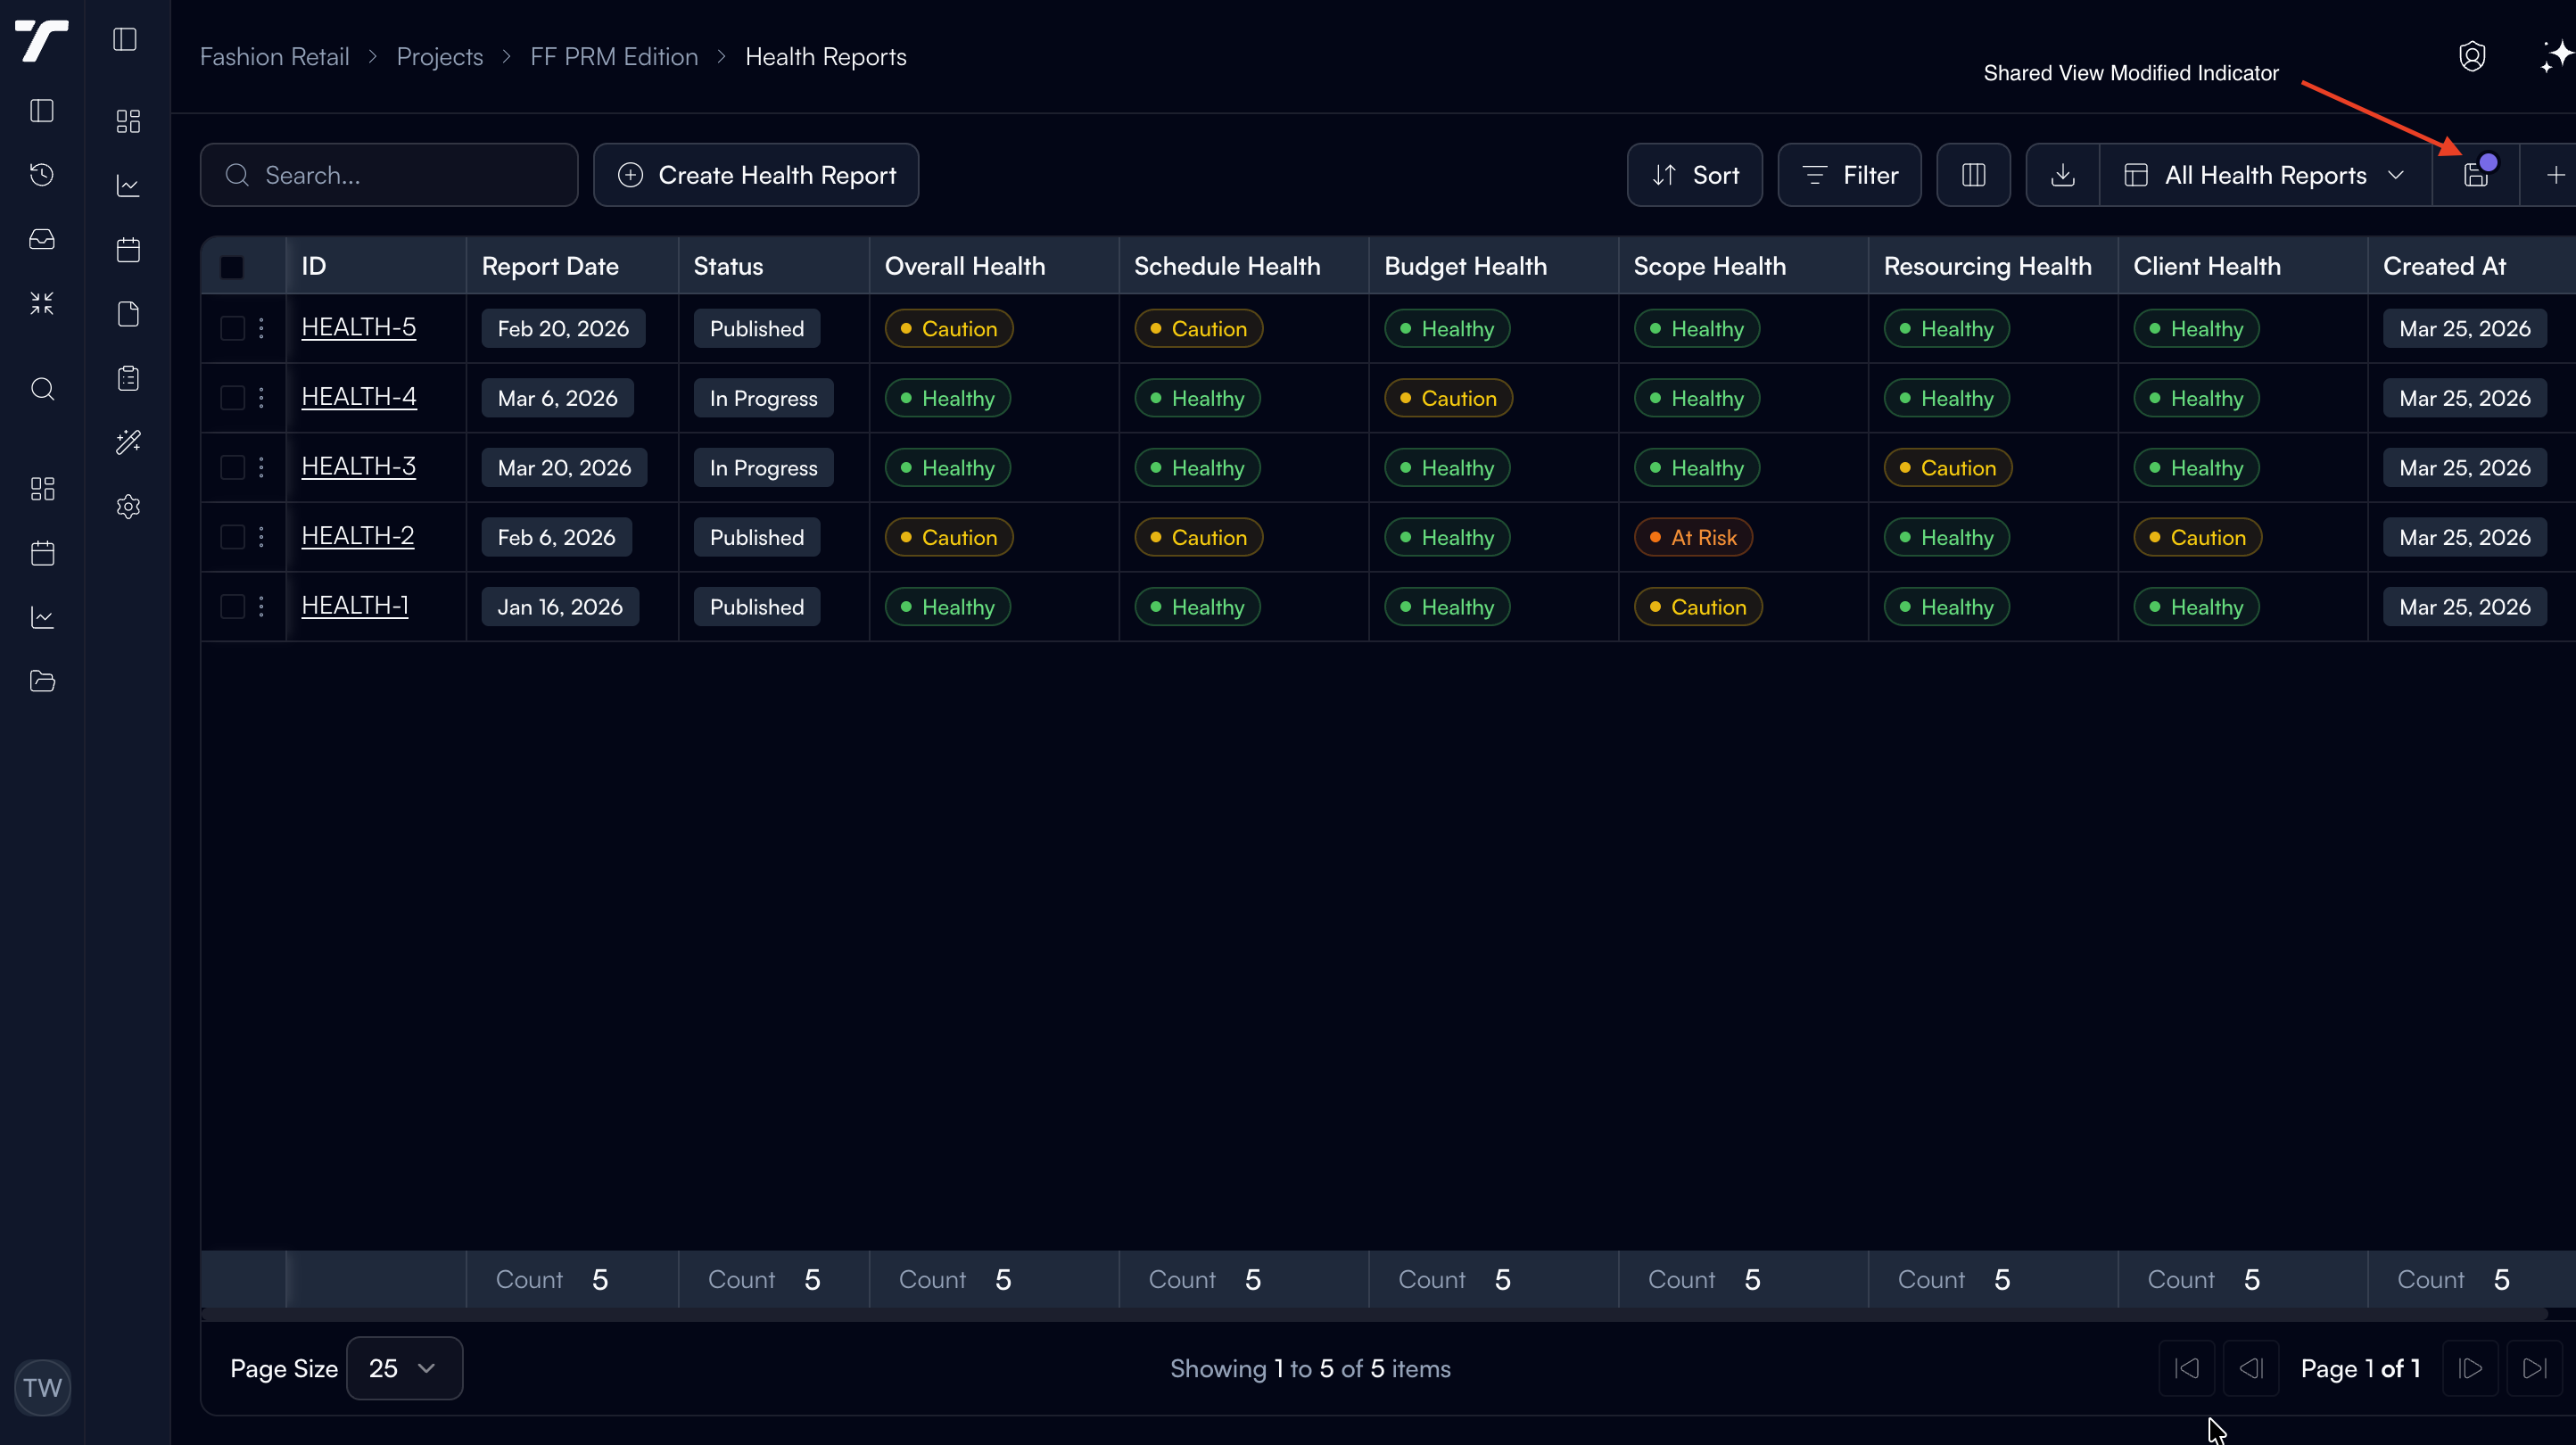Click the Budget Health column header
Viewport: 2576px width, 1445px height.
click(1493, 266)
